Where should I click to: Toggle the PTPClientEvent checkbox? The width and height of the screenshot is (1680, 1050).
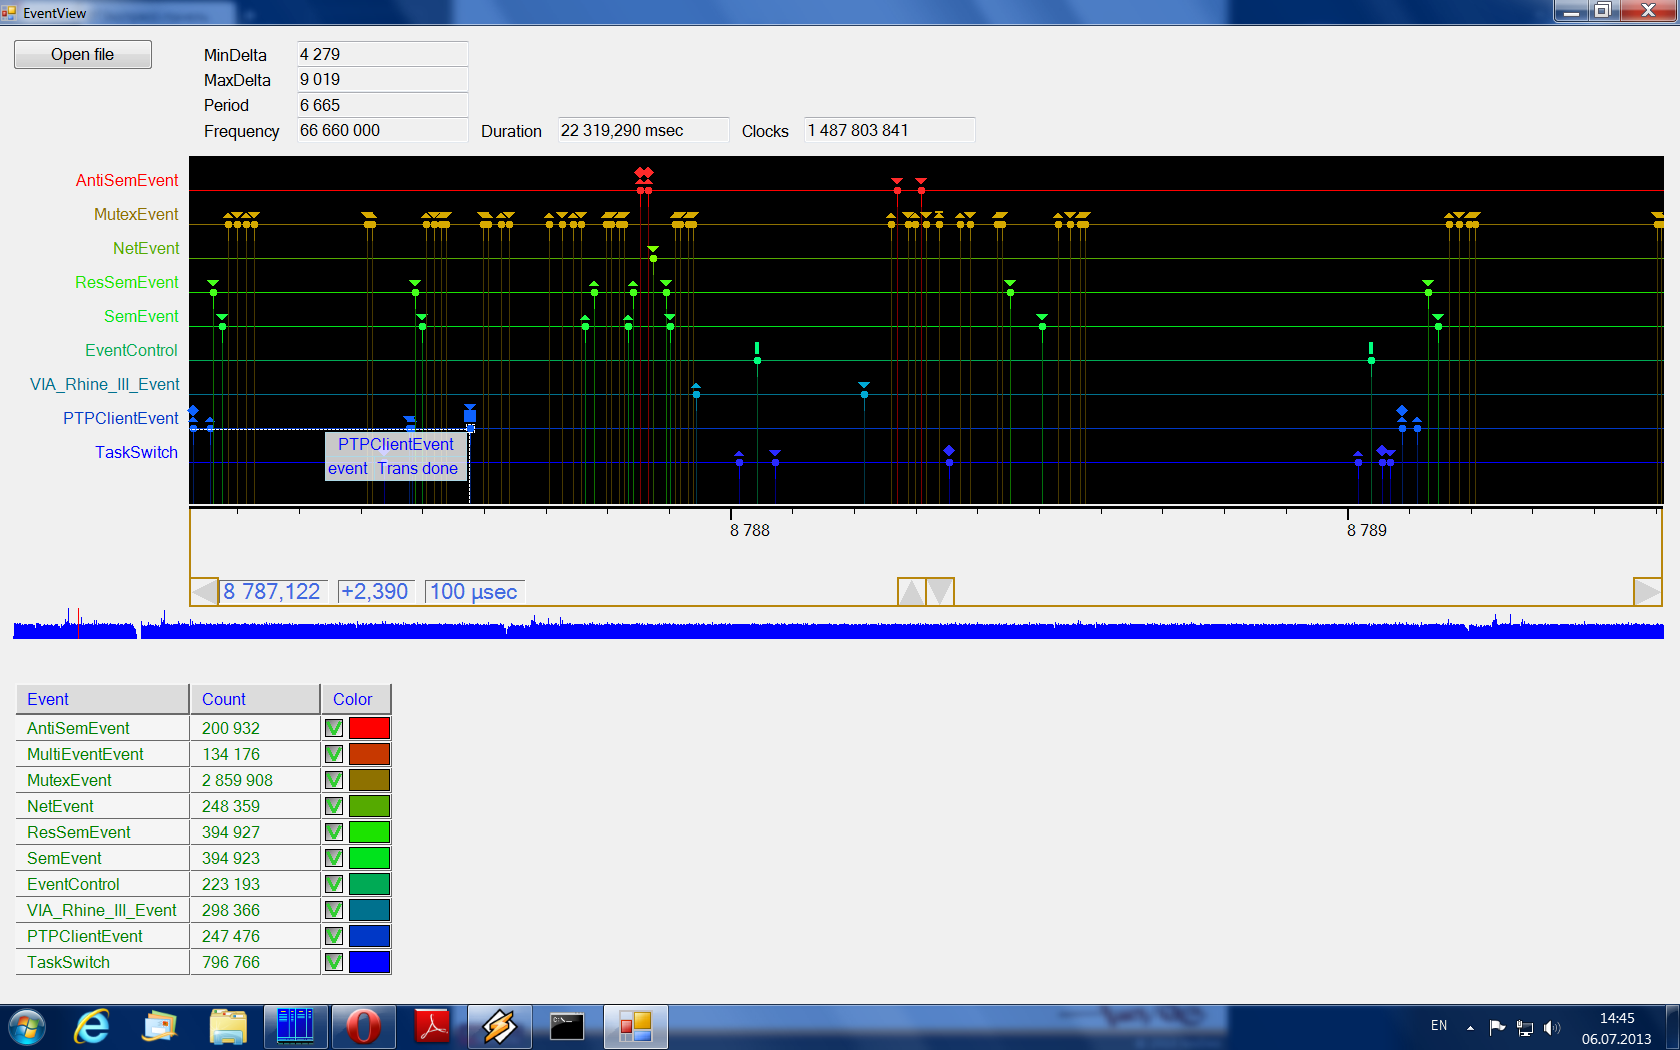click(334, 936)
